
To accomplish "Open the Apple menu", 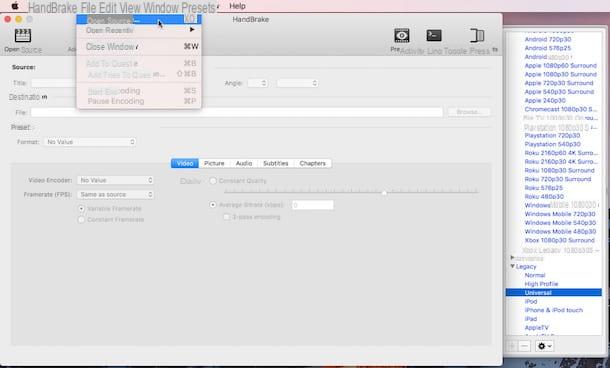I will click(15, 6).
